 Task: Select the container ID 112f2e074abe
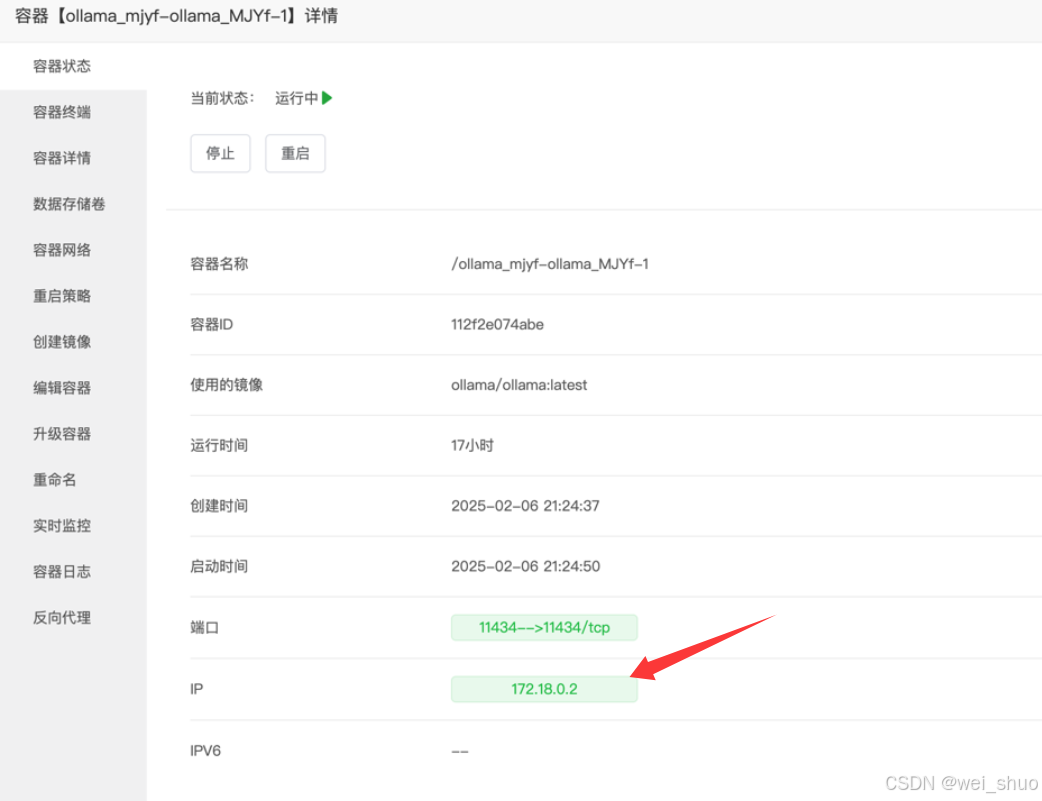(497, 324)
